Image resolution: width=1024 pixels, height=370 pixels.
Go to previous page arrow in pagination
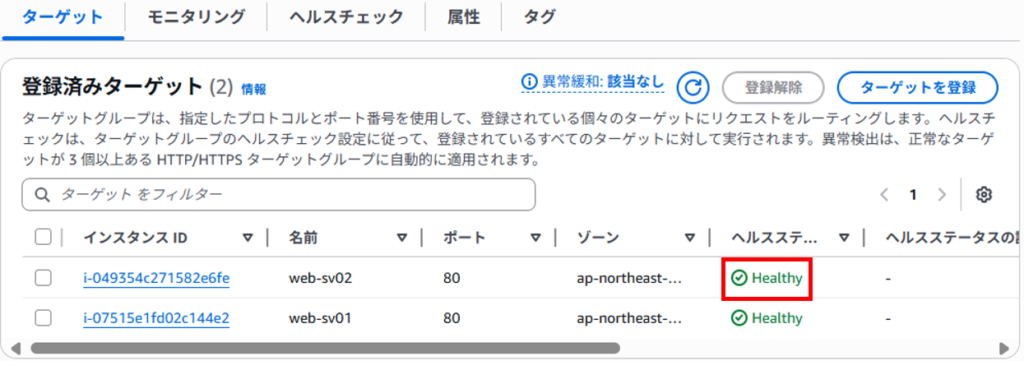[x=884, y=194]
